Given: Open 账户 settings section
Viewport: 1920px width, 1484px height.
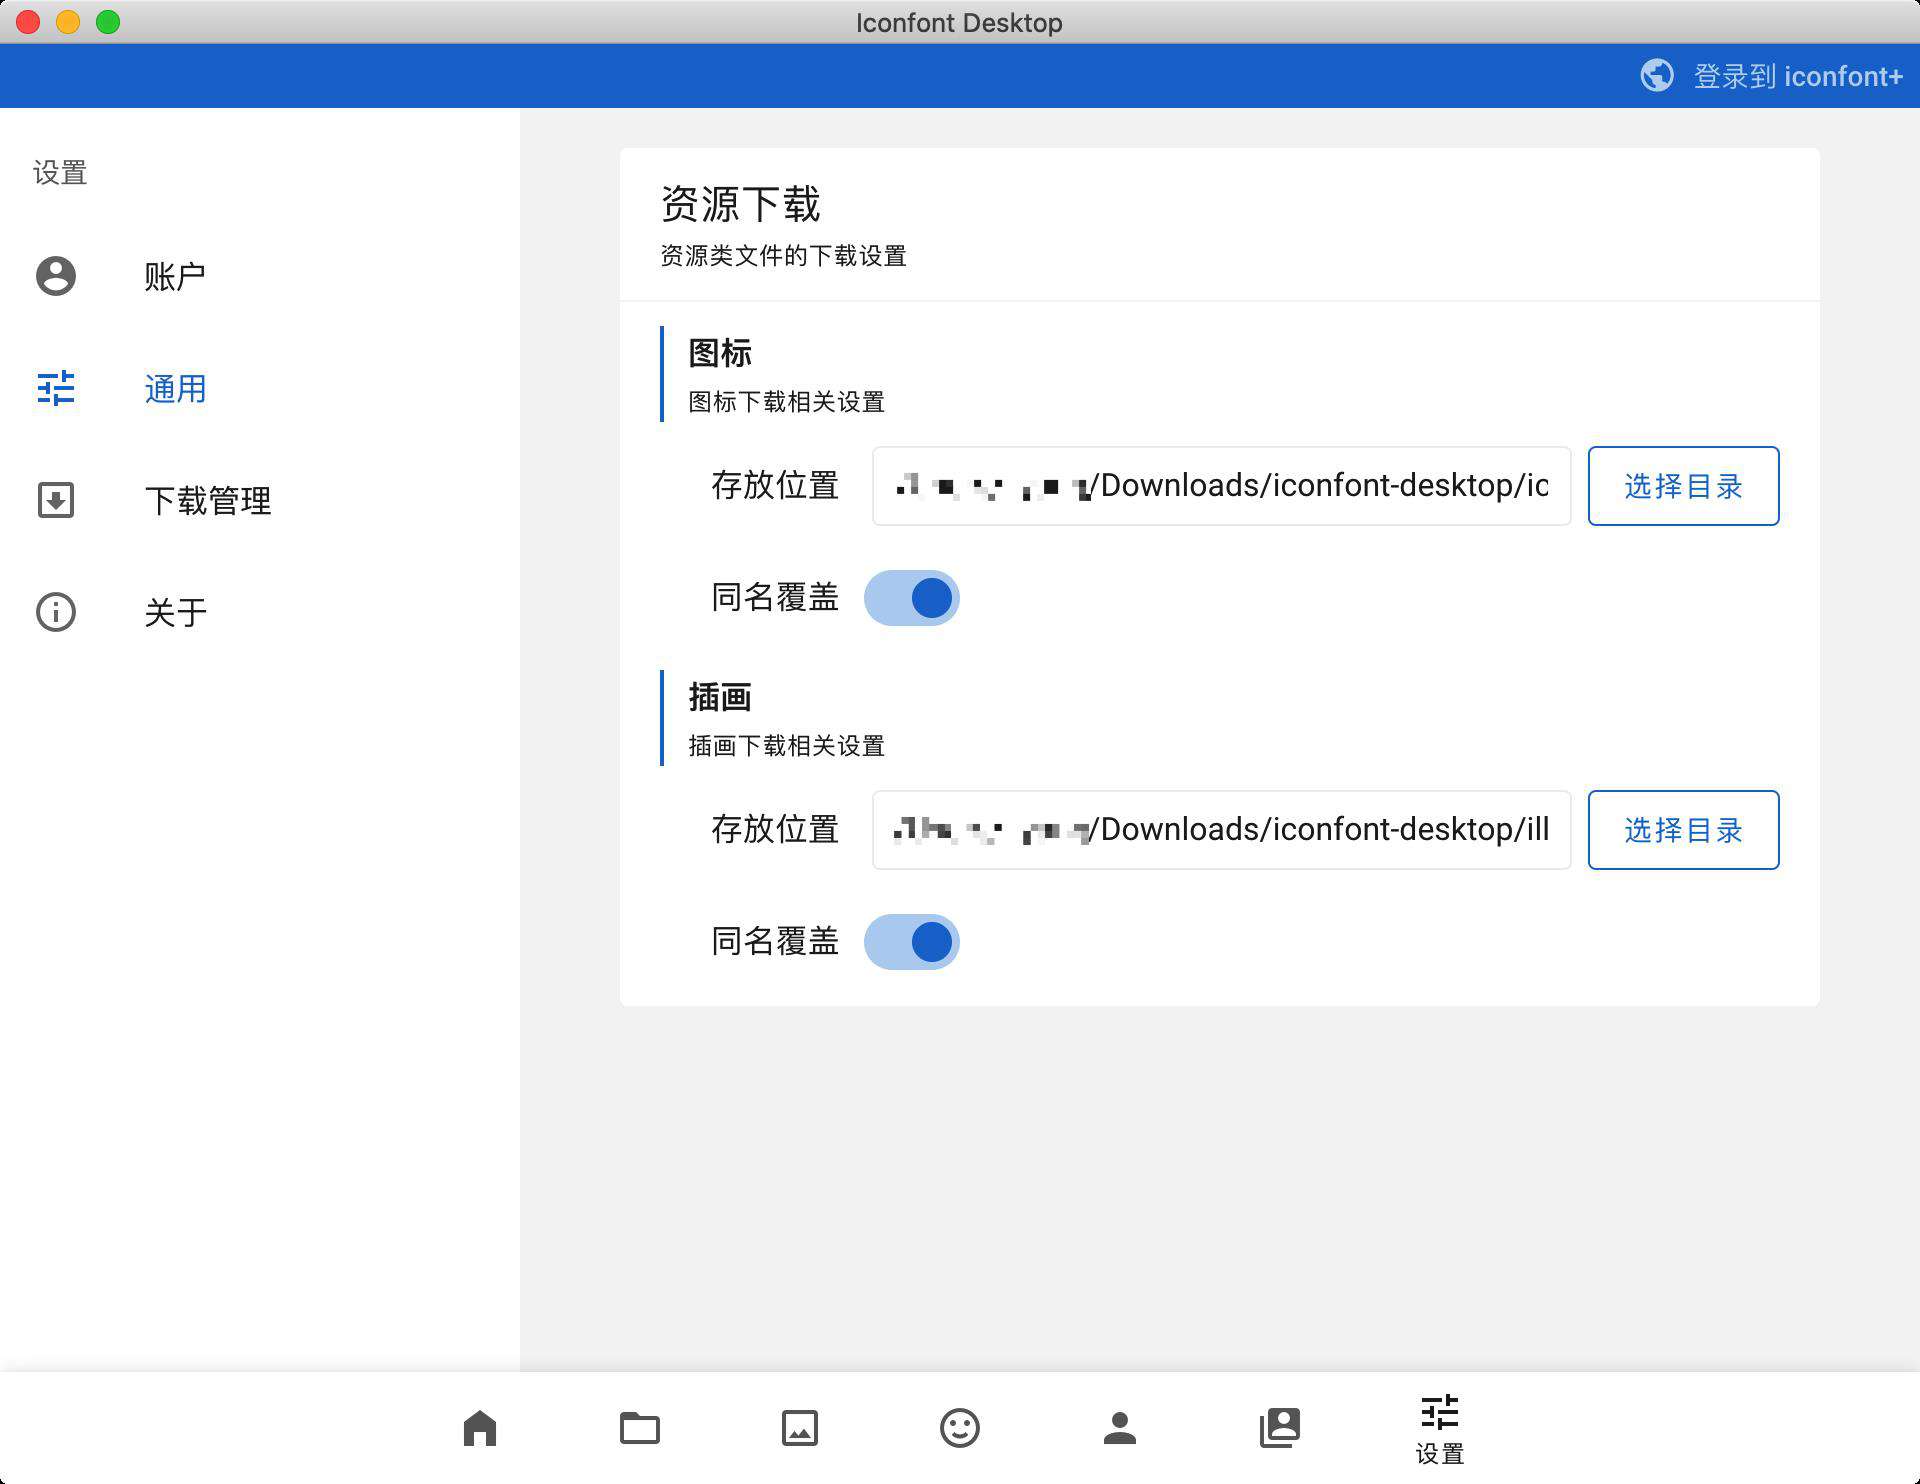Looking at the screenshot, I should point(260,276).
